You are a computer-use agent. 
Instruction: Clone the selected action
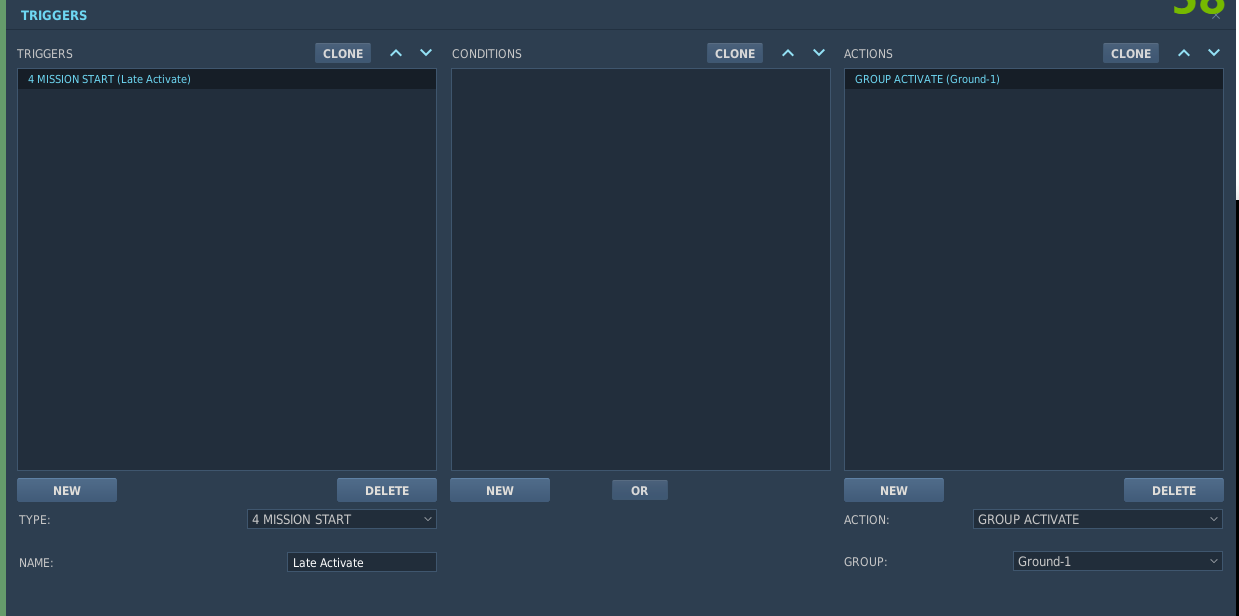[x=1131, y=53]
